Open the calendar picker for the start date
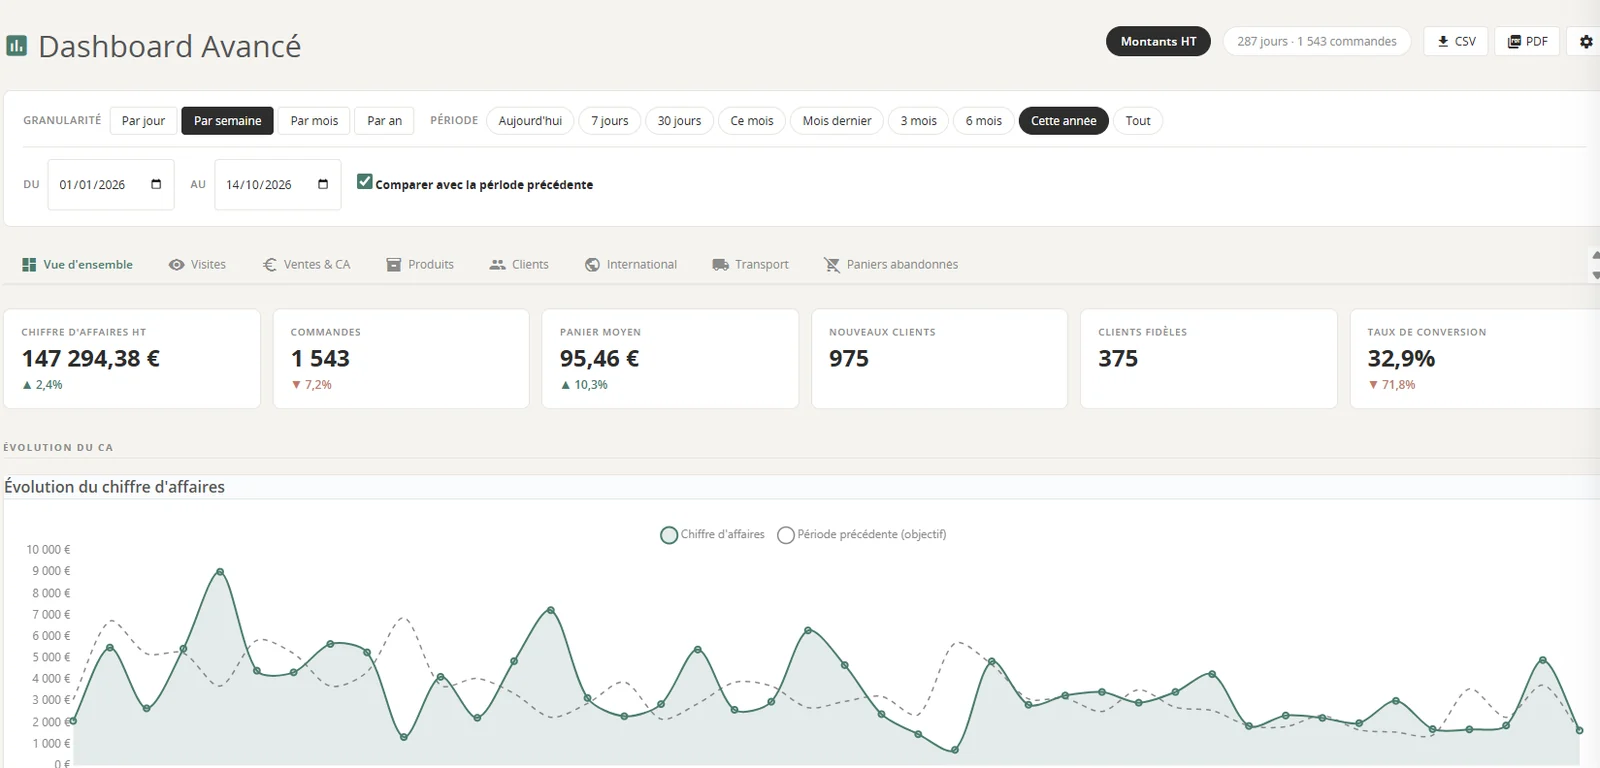Viewport: 1600px width, 768px height. coord(156,184)
